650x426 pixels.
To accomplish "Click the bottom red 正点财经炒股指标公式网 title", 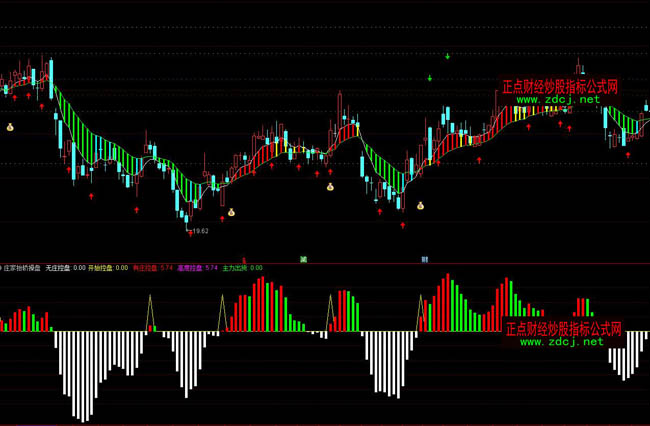I will tap(563, 328).
